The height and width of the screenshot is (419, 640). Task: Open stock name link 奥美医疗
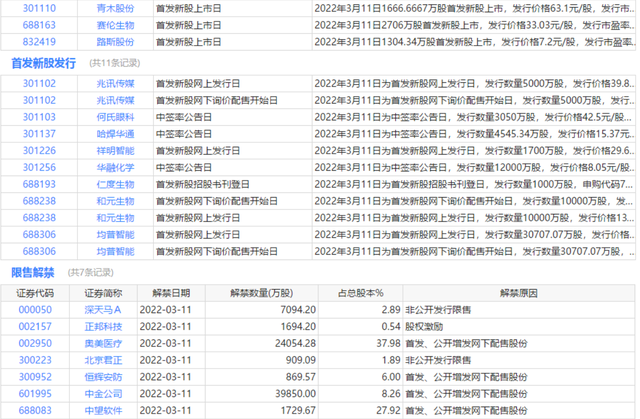point(103,344)
